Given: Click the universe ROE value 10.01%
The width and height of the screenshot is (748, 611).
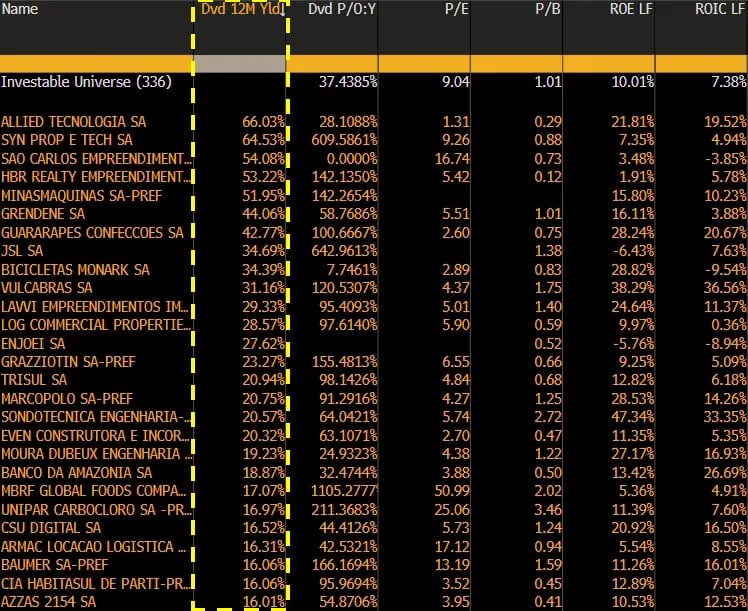Looking at the screenshot, I should 633,82.
